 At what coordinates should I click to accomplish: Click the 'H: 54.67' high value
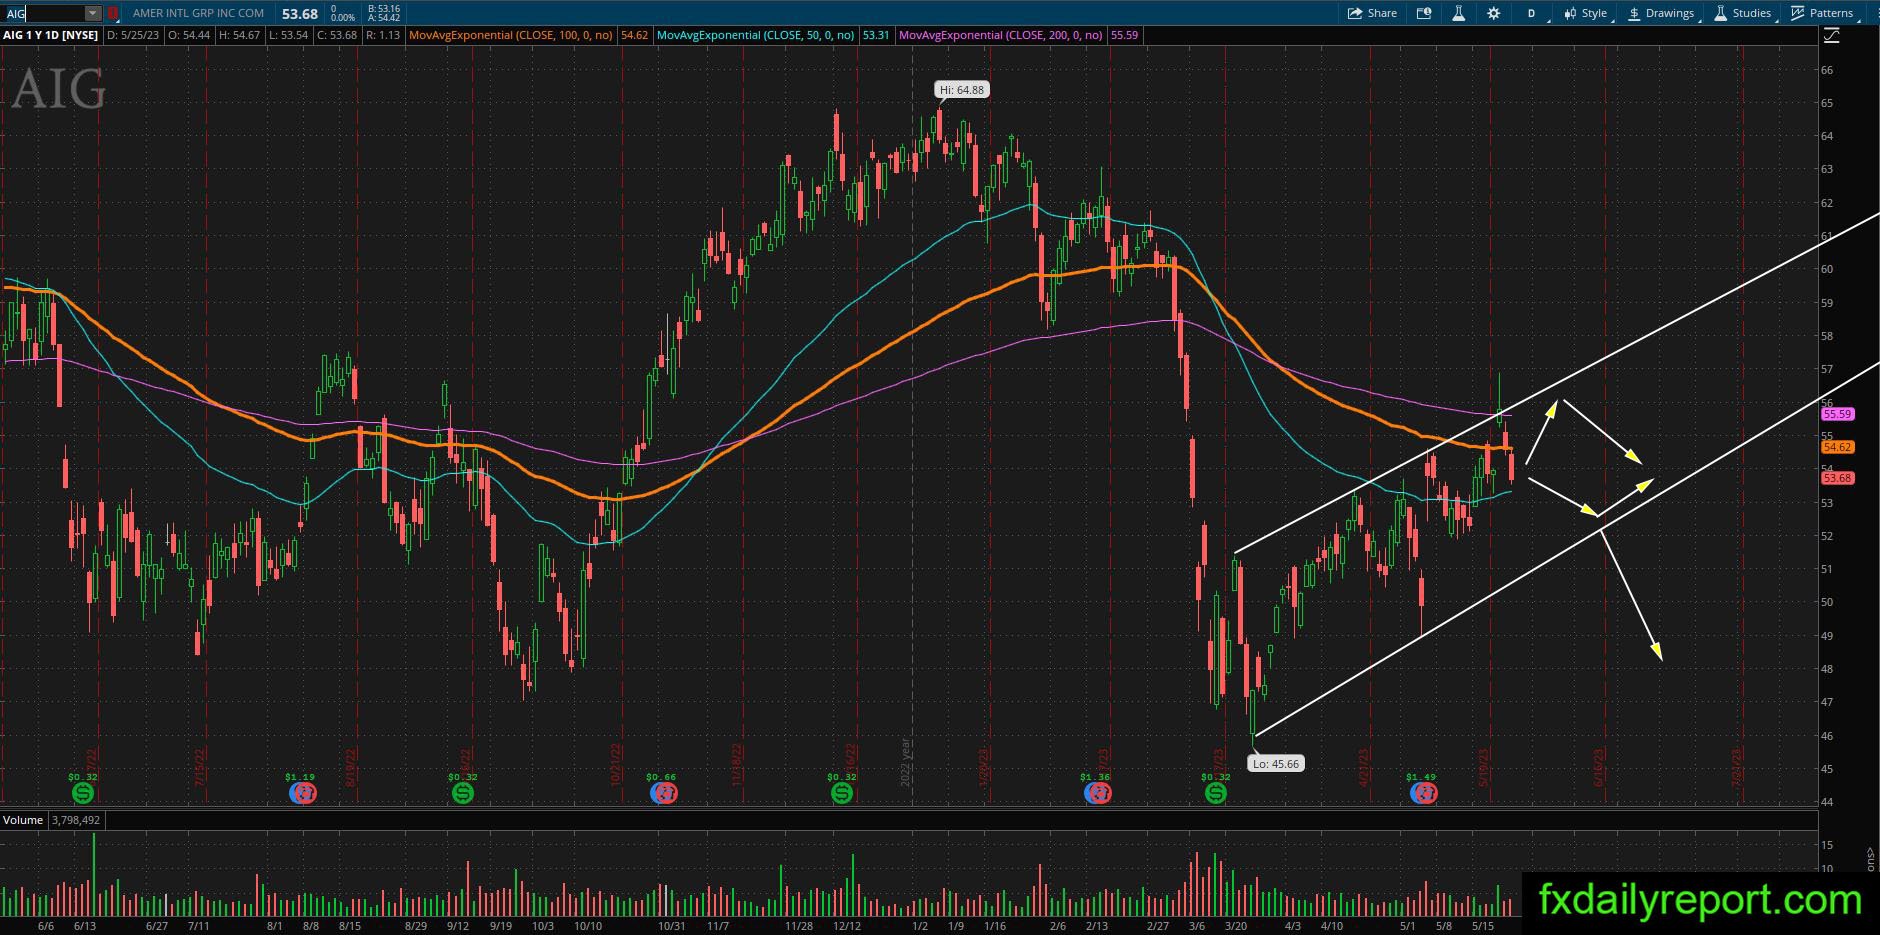[x=241, y=35]
